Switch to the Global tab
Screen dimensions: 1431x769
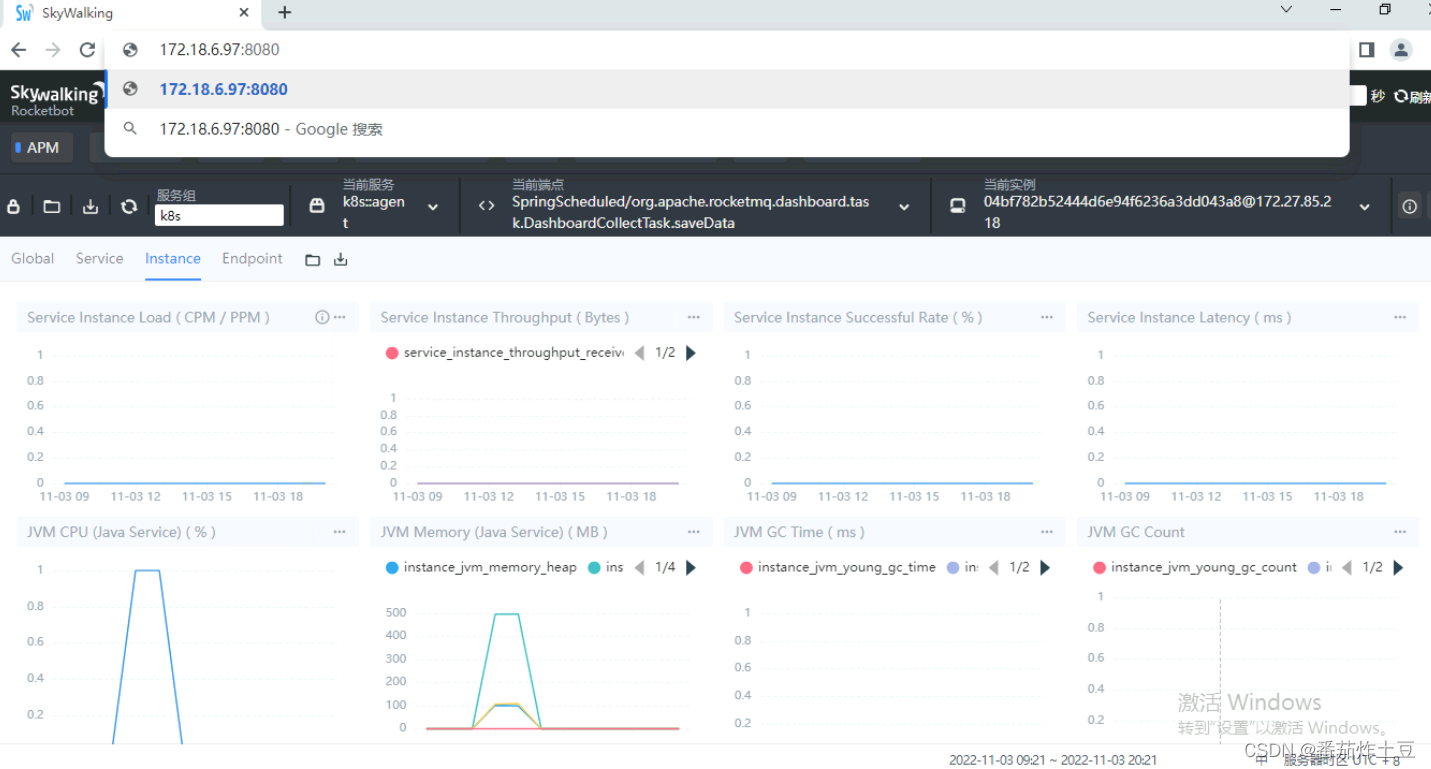pyautogui.click(x=32, y=258)
